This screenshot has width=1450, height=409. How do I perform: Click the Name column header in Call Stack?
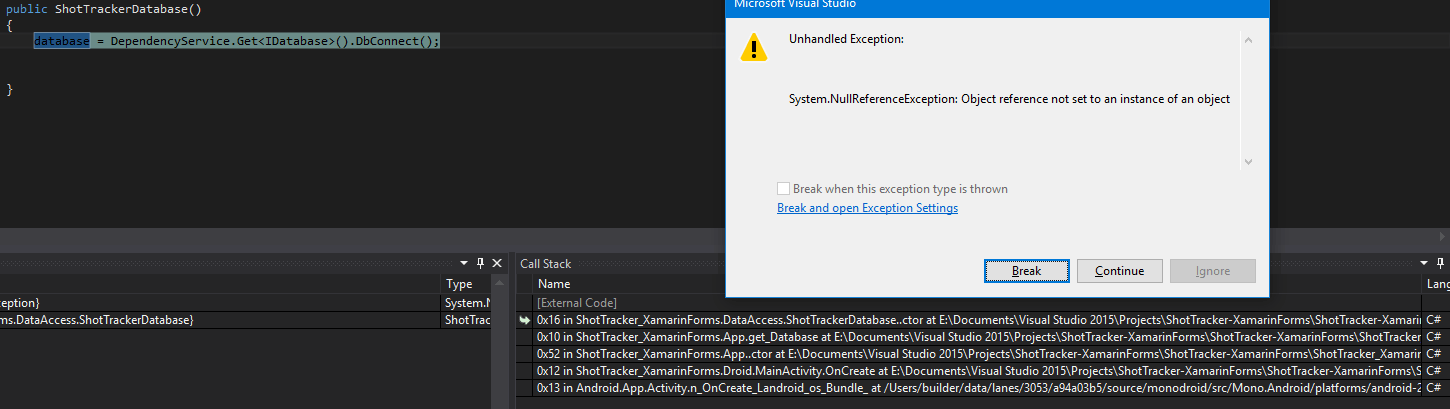click(553, 284)
